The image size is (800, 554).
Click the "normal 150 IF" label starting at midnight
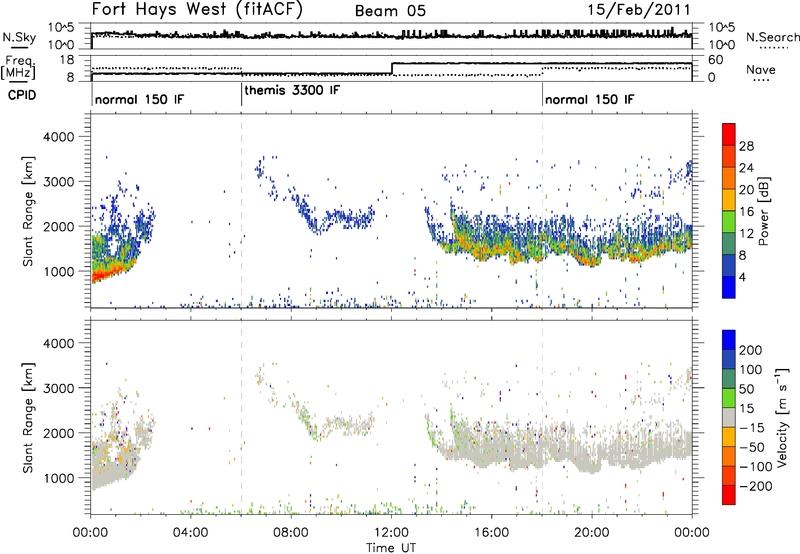(139, 99)
